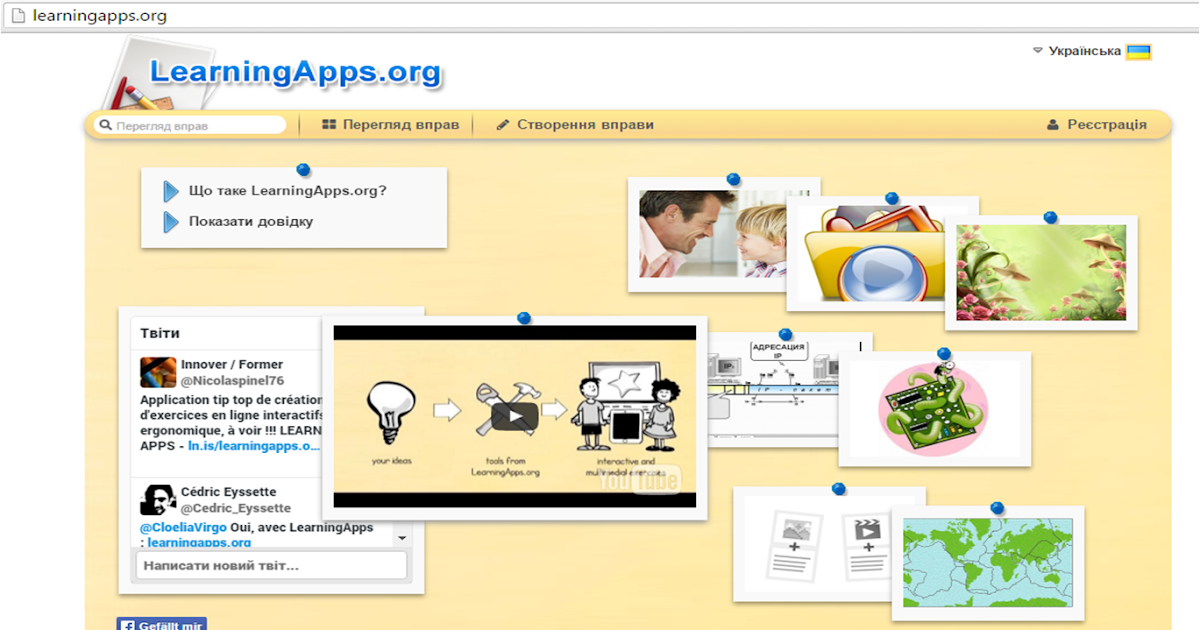Click the user icon beside Реєстрація
The height and width of the screenshot is (630, 1200).
click(x=1052, y=125)
